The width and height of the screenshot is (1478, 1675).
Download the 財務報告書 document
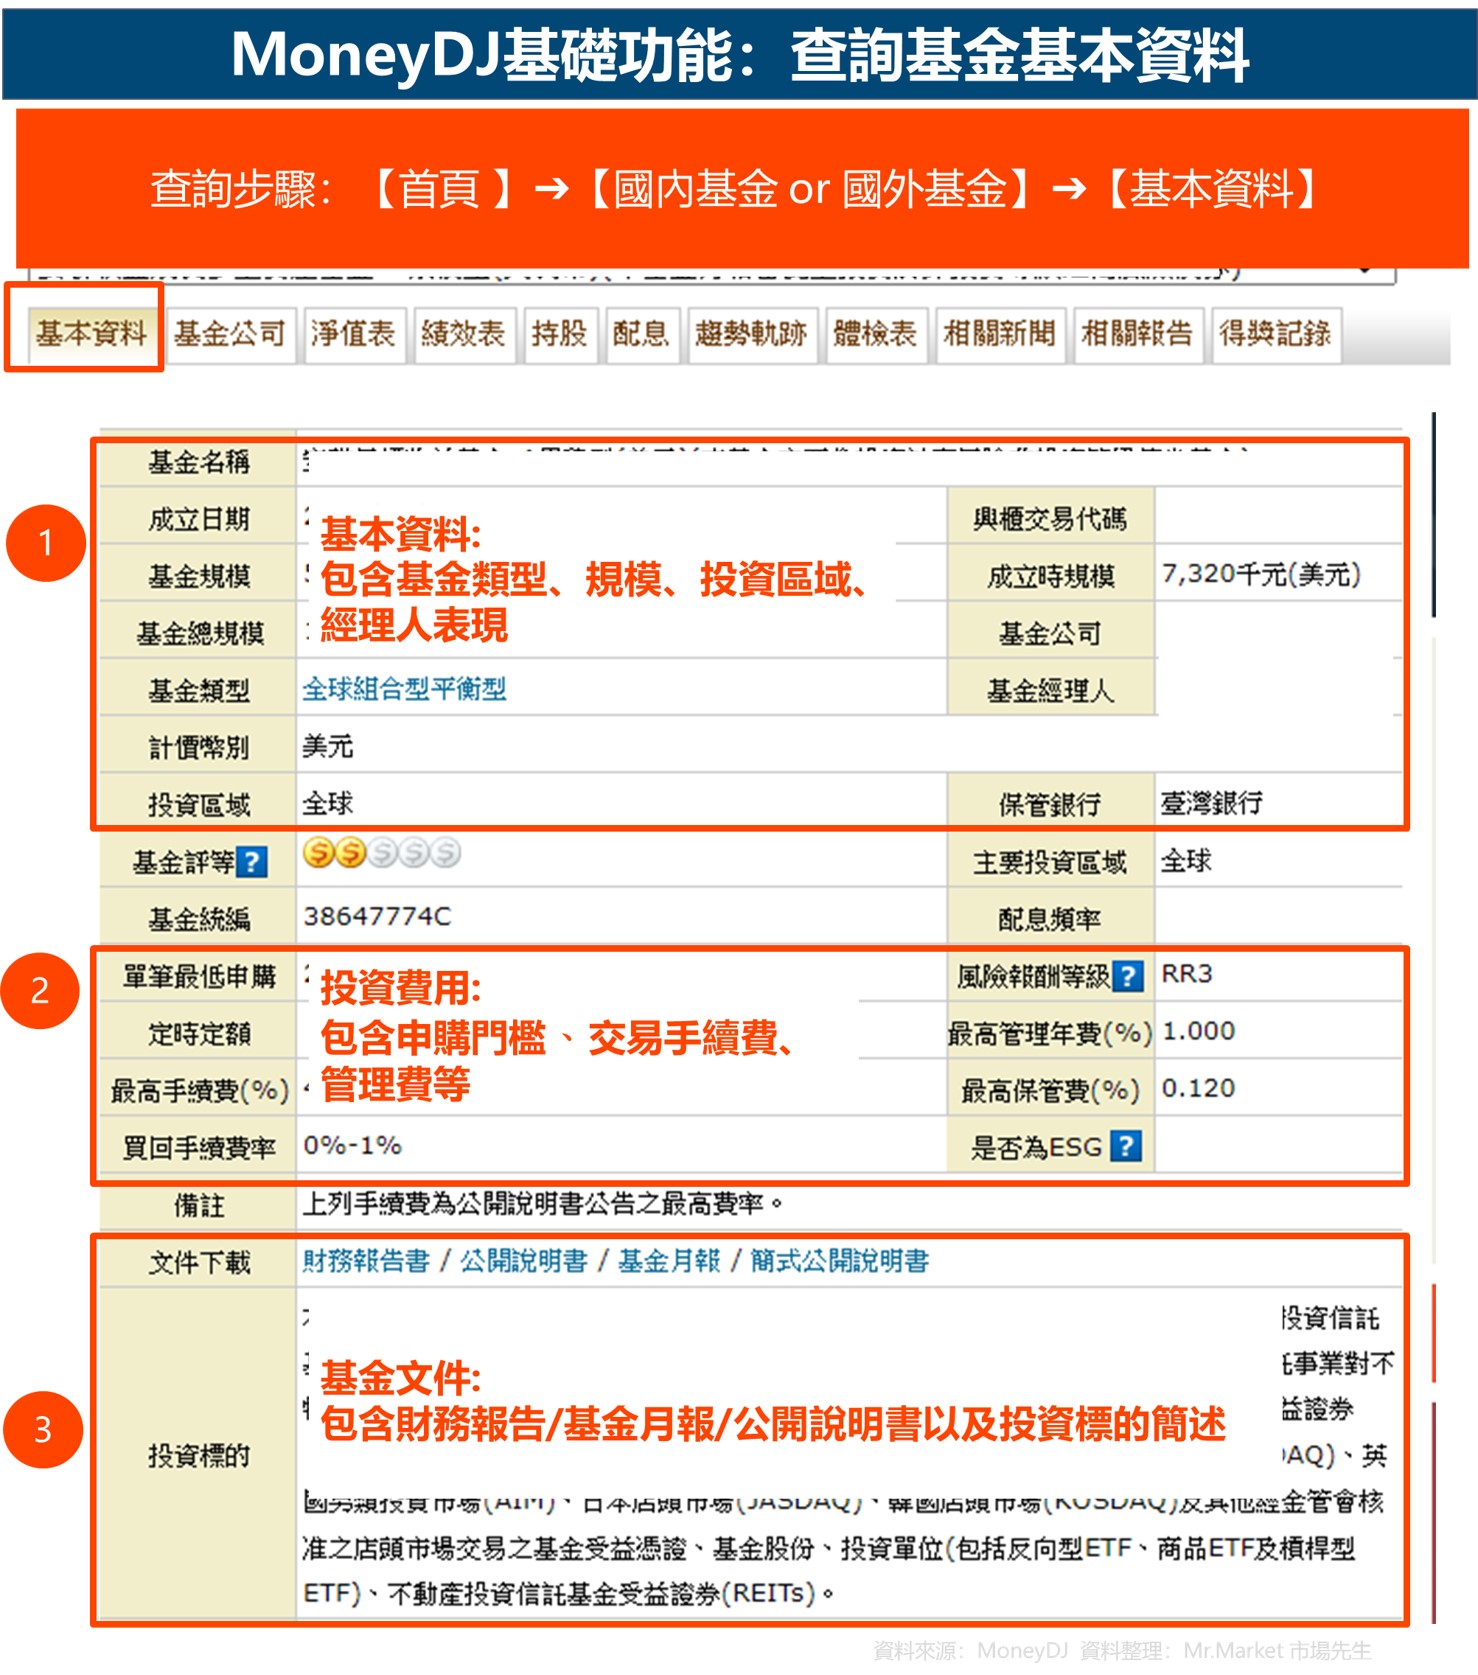[x=366, y=1261]
